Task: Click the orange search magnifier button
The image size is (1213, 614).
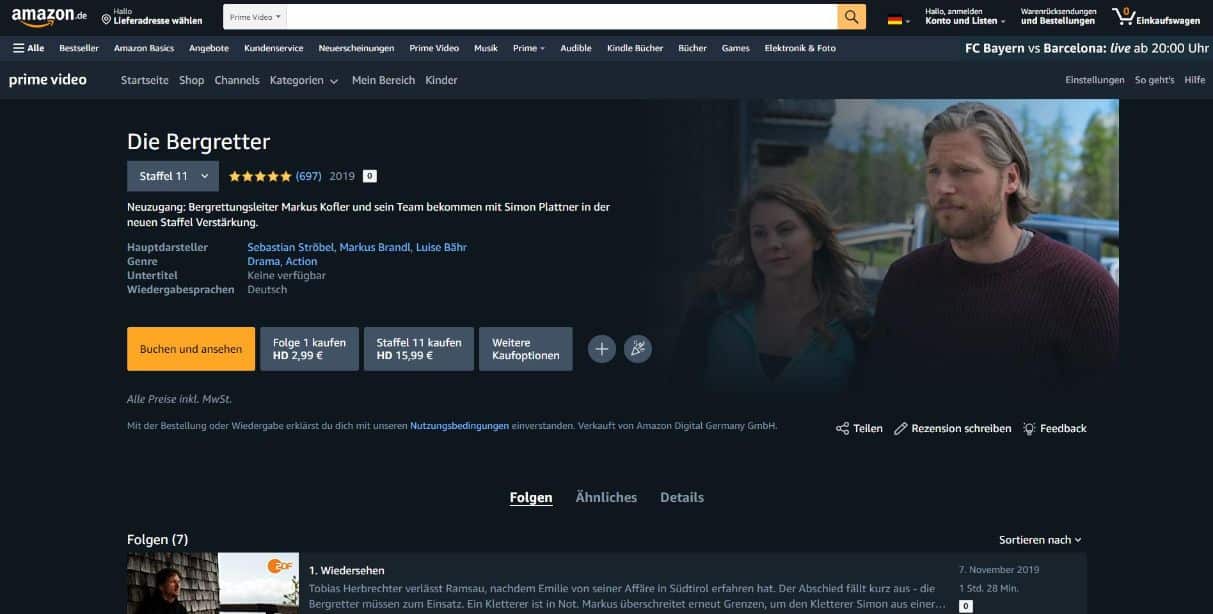Action: [851, 17]
